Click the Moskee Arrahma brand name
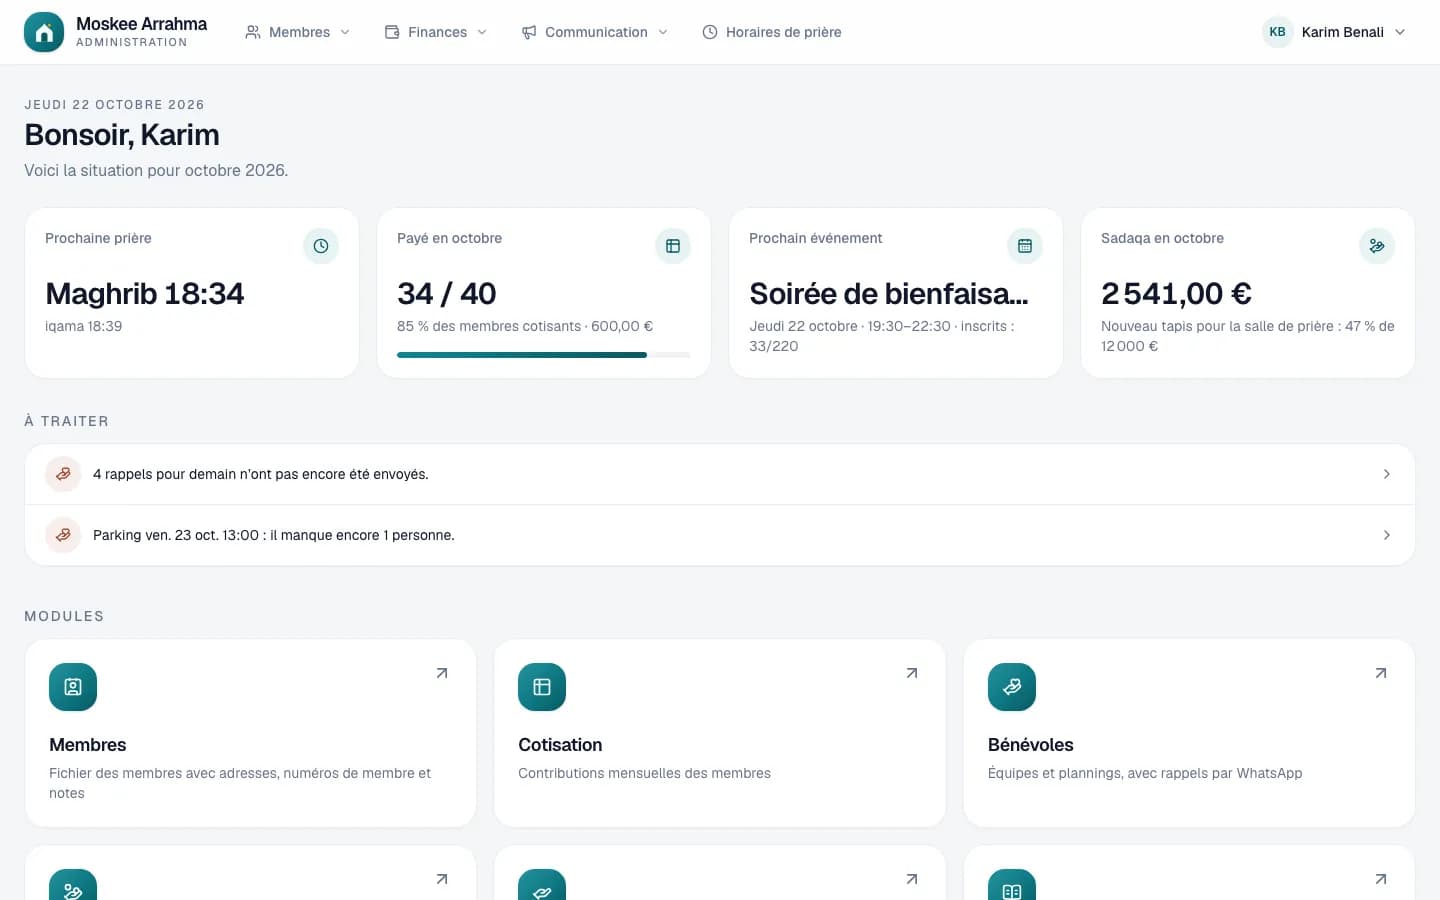The width and height of the screenshot is (1440, 900). [x=142, y=24]
